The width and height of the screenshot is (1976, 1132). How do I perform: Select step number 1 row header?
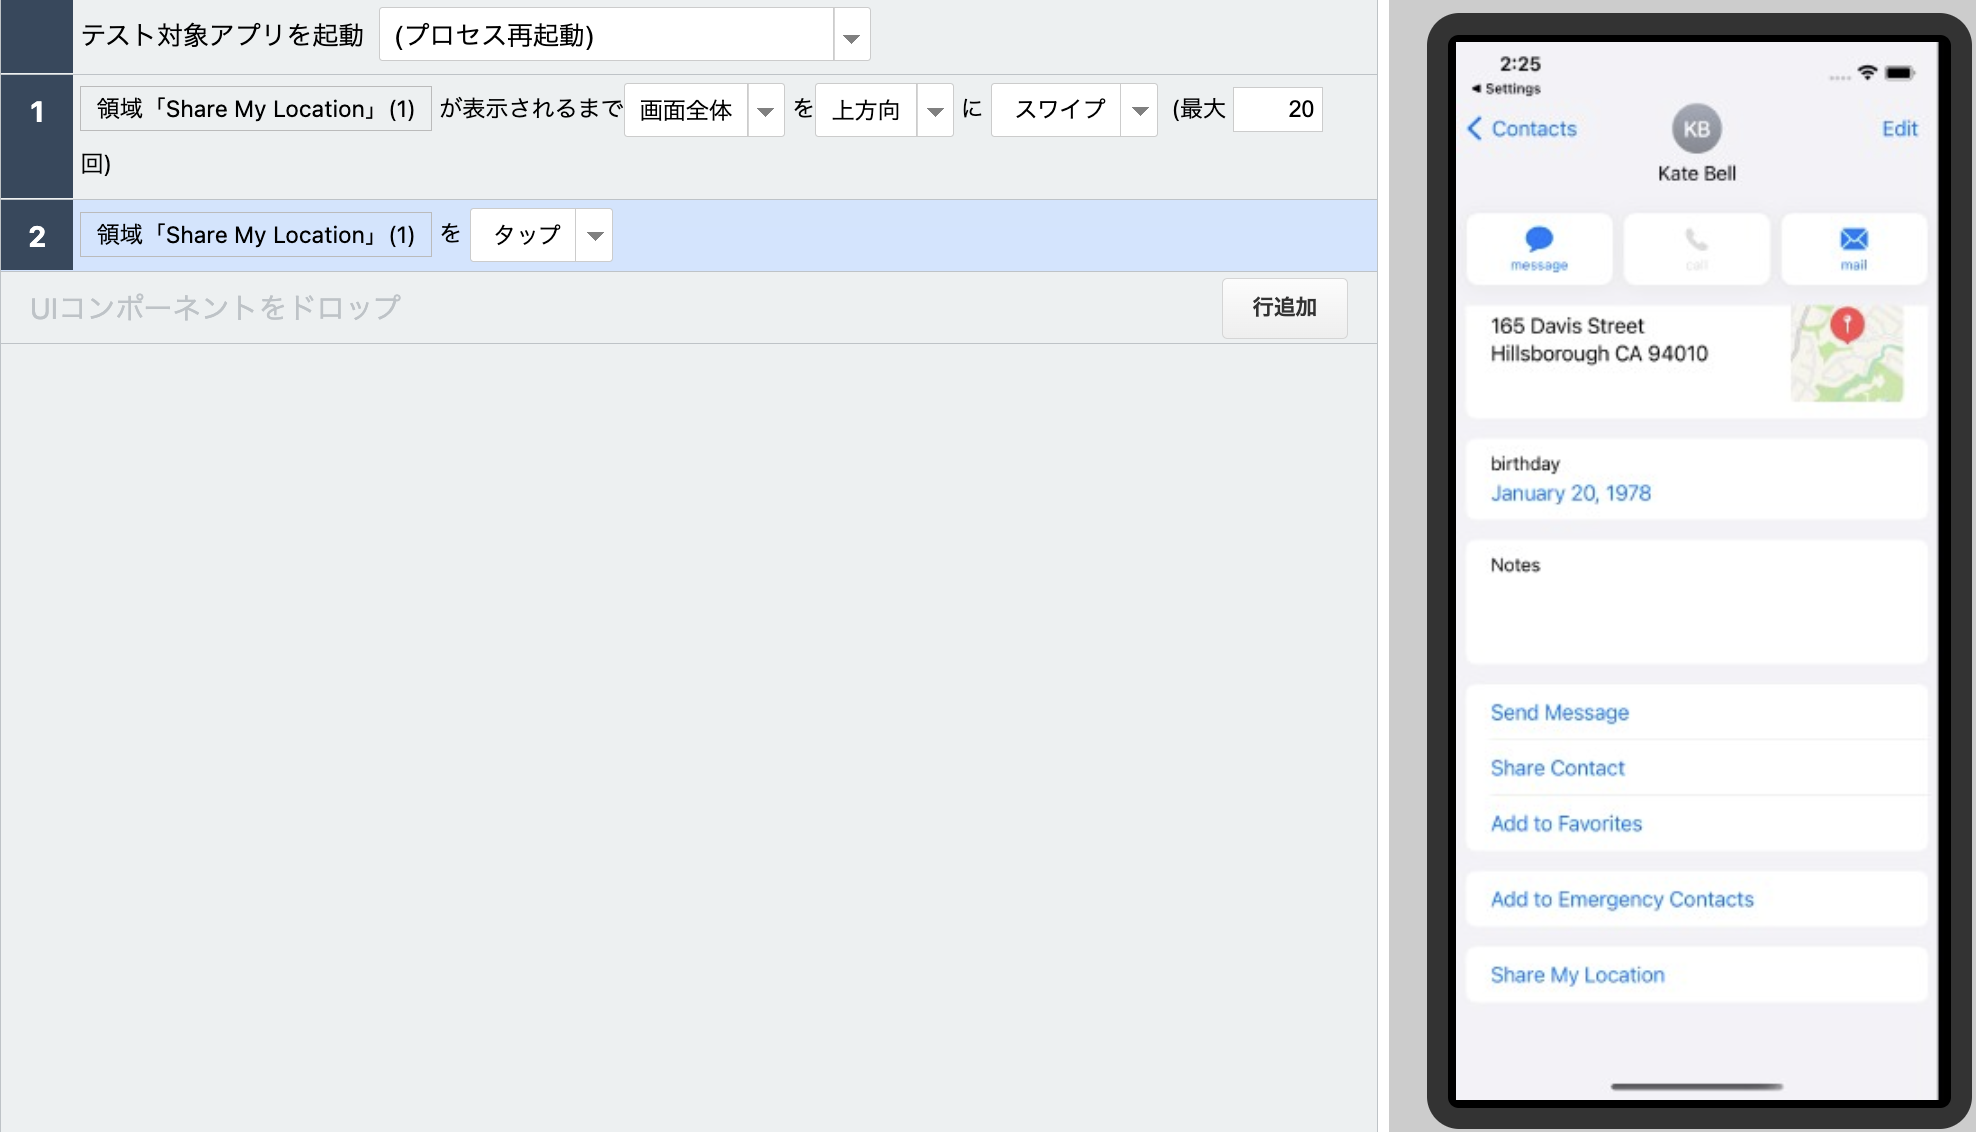[37, 136]
